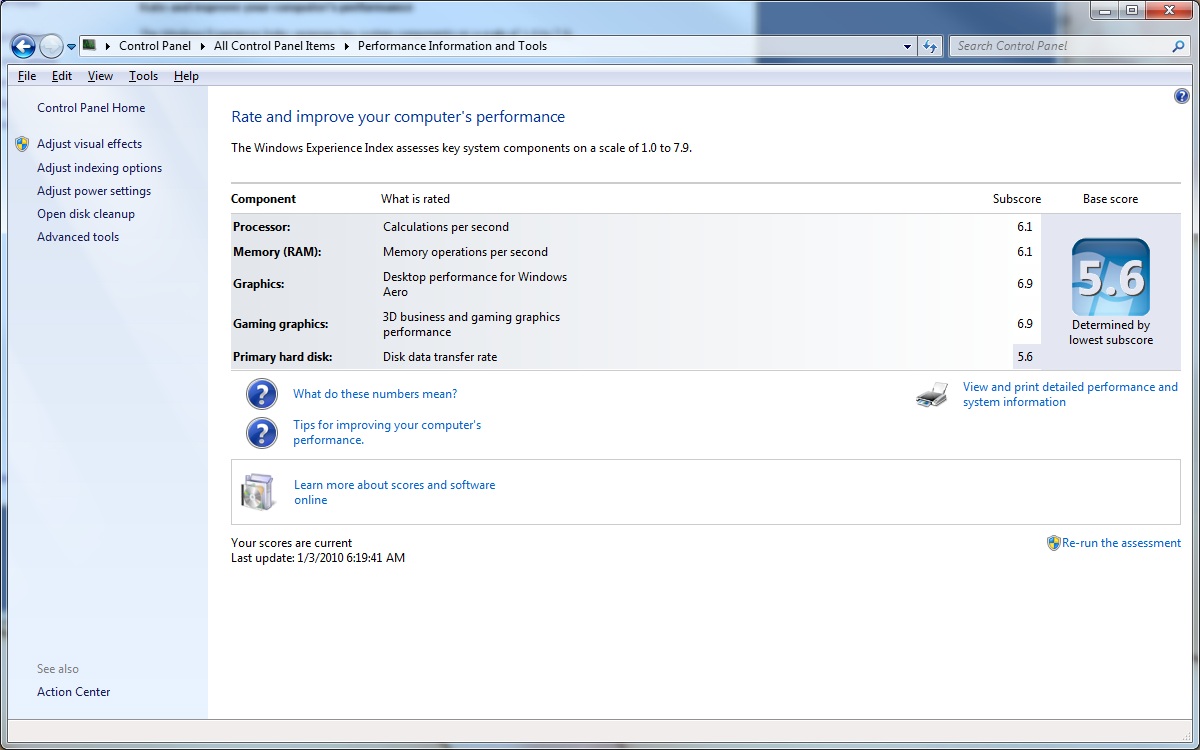Click the refresh button beside address bar
The image size is (1200, 750).
coord(931,46)
